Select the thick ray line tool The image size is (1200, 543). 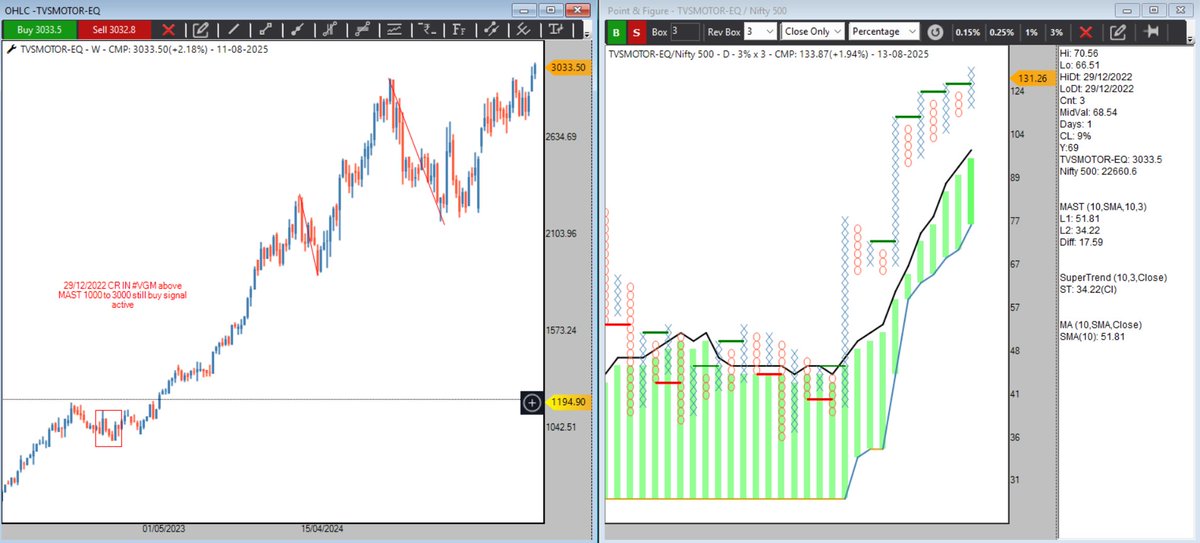[300, 31]
